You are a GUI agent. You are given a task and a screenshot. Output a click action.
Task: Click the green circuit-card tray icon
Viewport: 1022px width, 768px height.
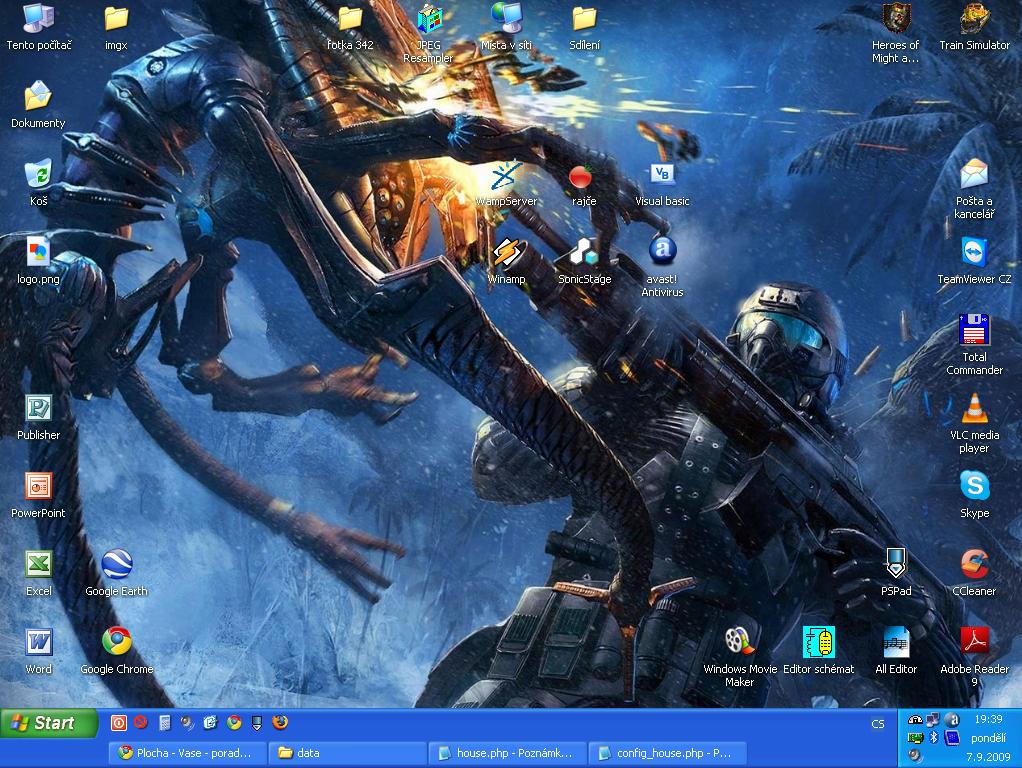pos(915,738)
